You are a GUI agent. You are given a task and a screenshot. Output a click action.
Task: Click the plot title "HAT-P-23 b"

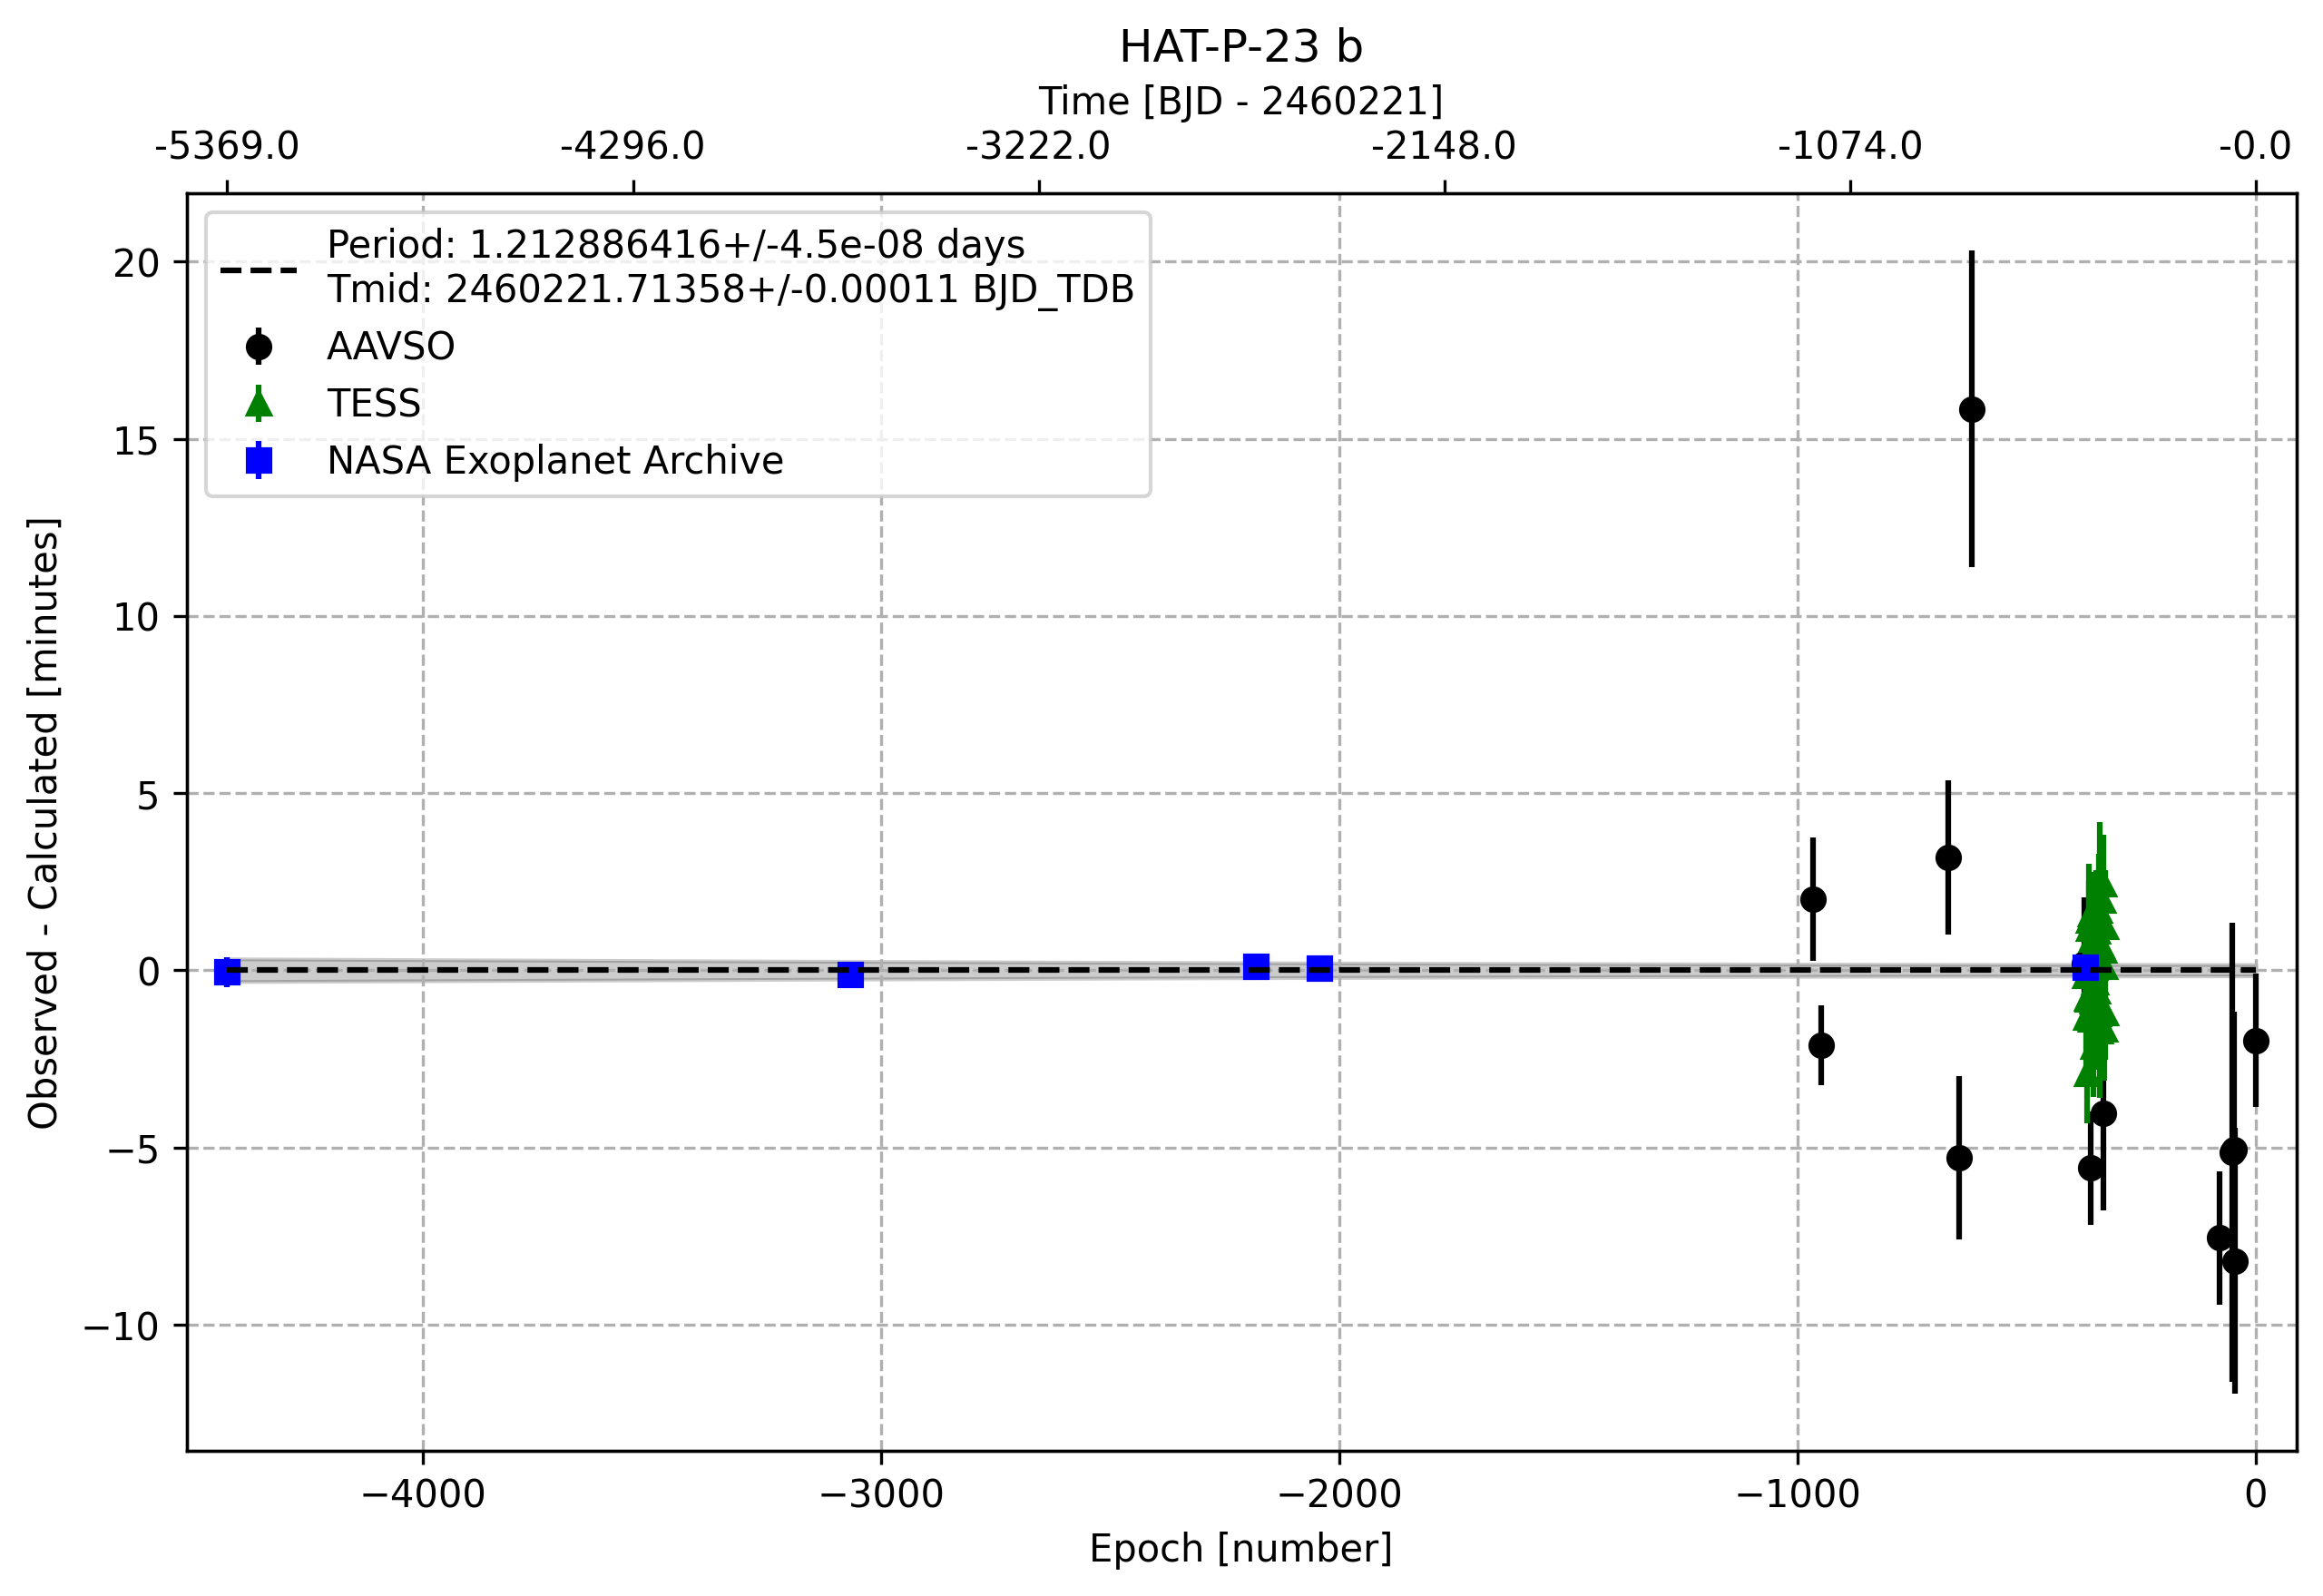1240,47
